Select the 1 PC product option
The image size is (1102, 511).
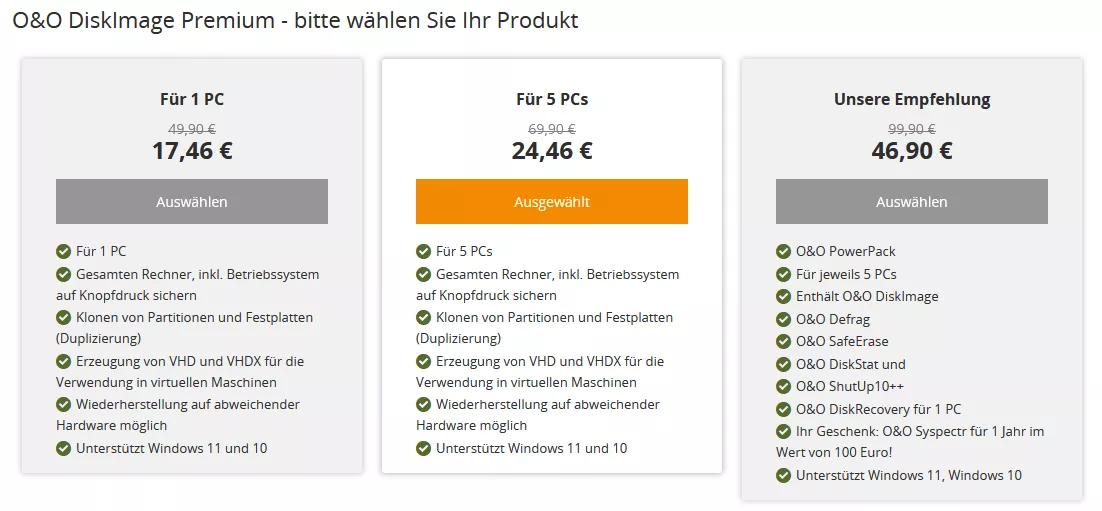point(192,202)
